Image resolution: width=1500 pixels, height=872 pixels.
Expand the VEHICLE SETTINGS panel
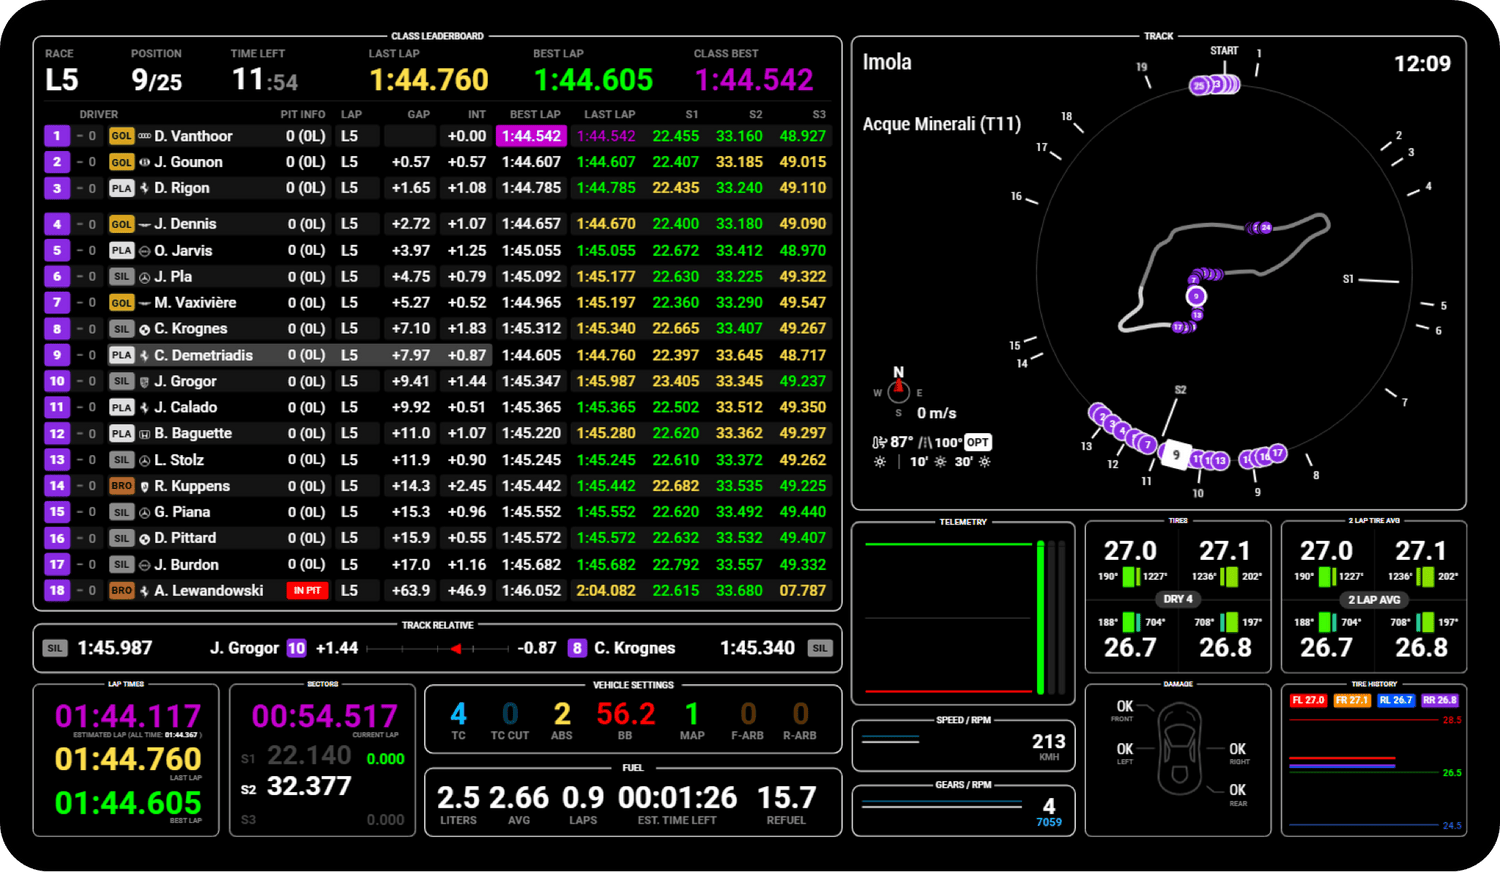pyautogui.click(x=633, y=685)
